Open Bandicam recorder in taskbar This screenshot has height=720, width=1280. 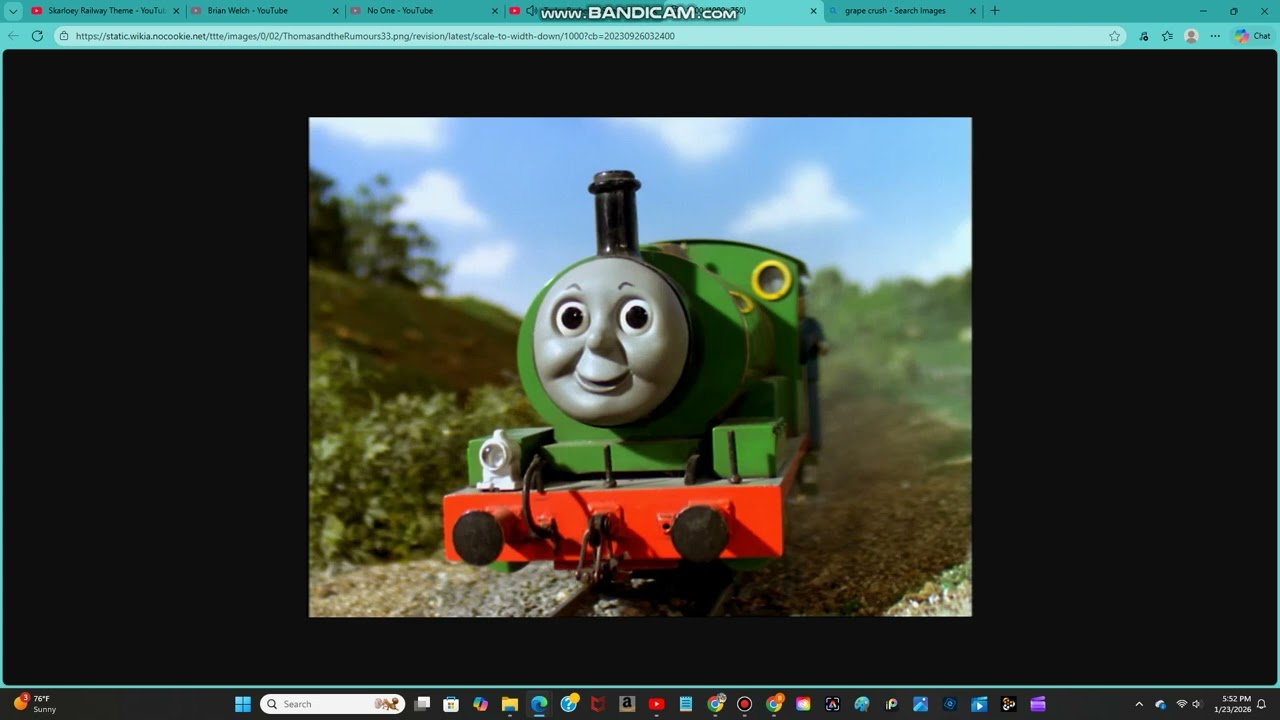pyautogui.click(x=744, y=704)
